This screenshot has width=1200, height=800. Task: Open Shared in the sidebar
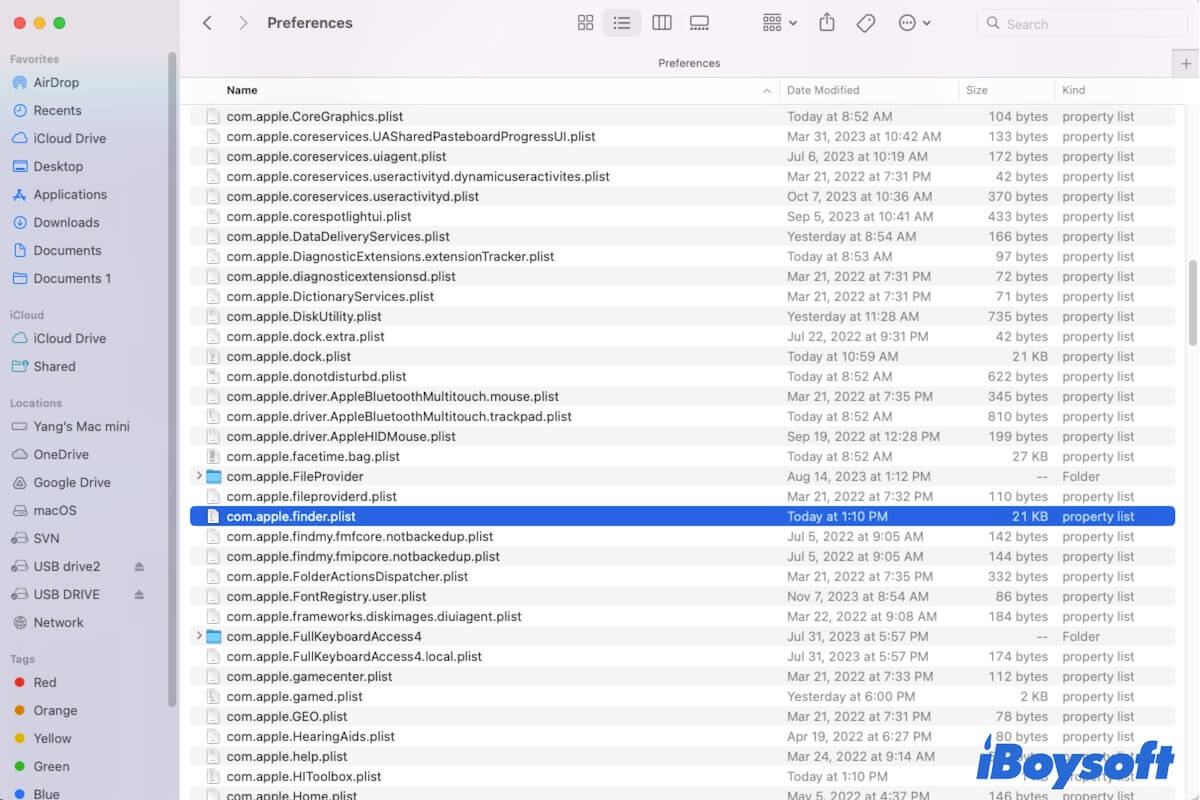point(54,367)
